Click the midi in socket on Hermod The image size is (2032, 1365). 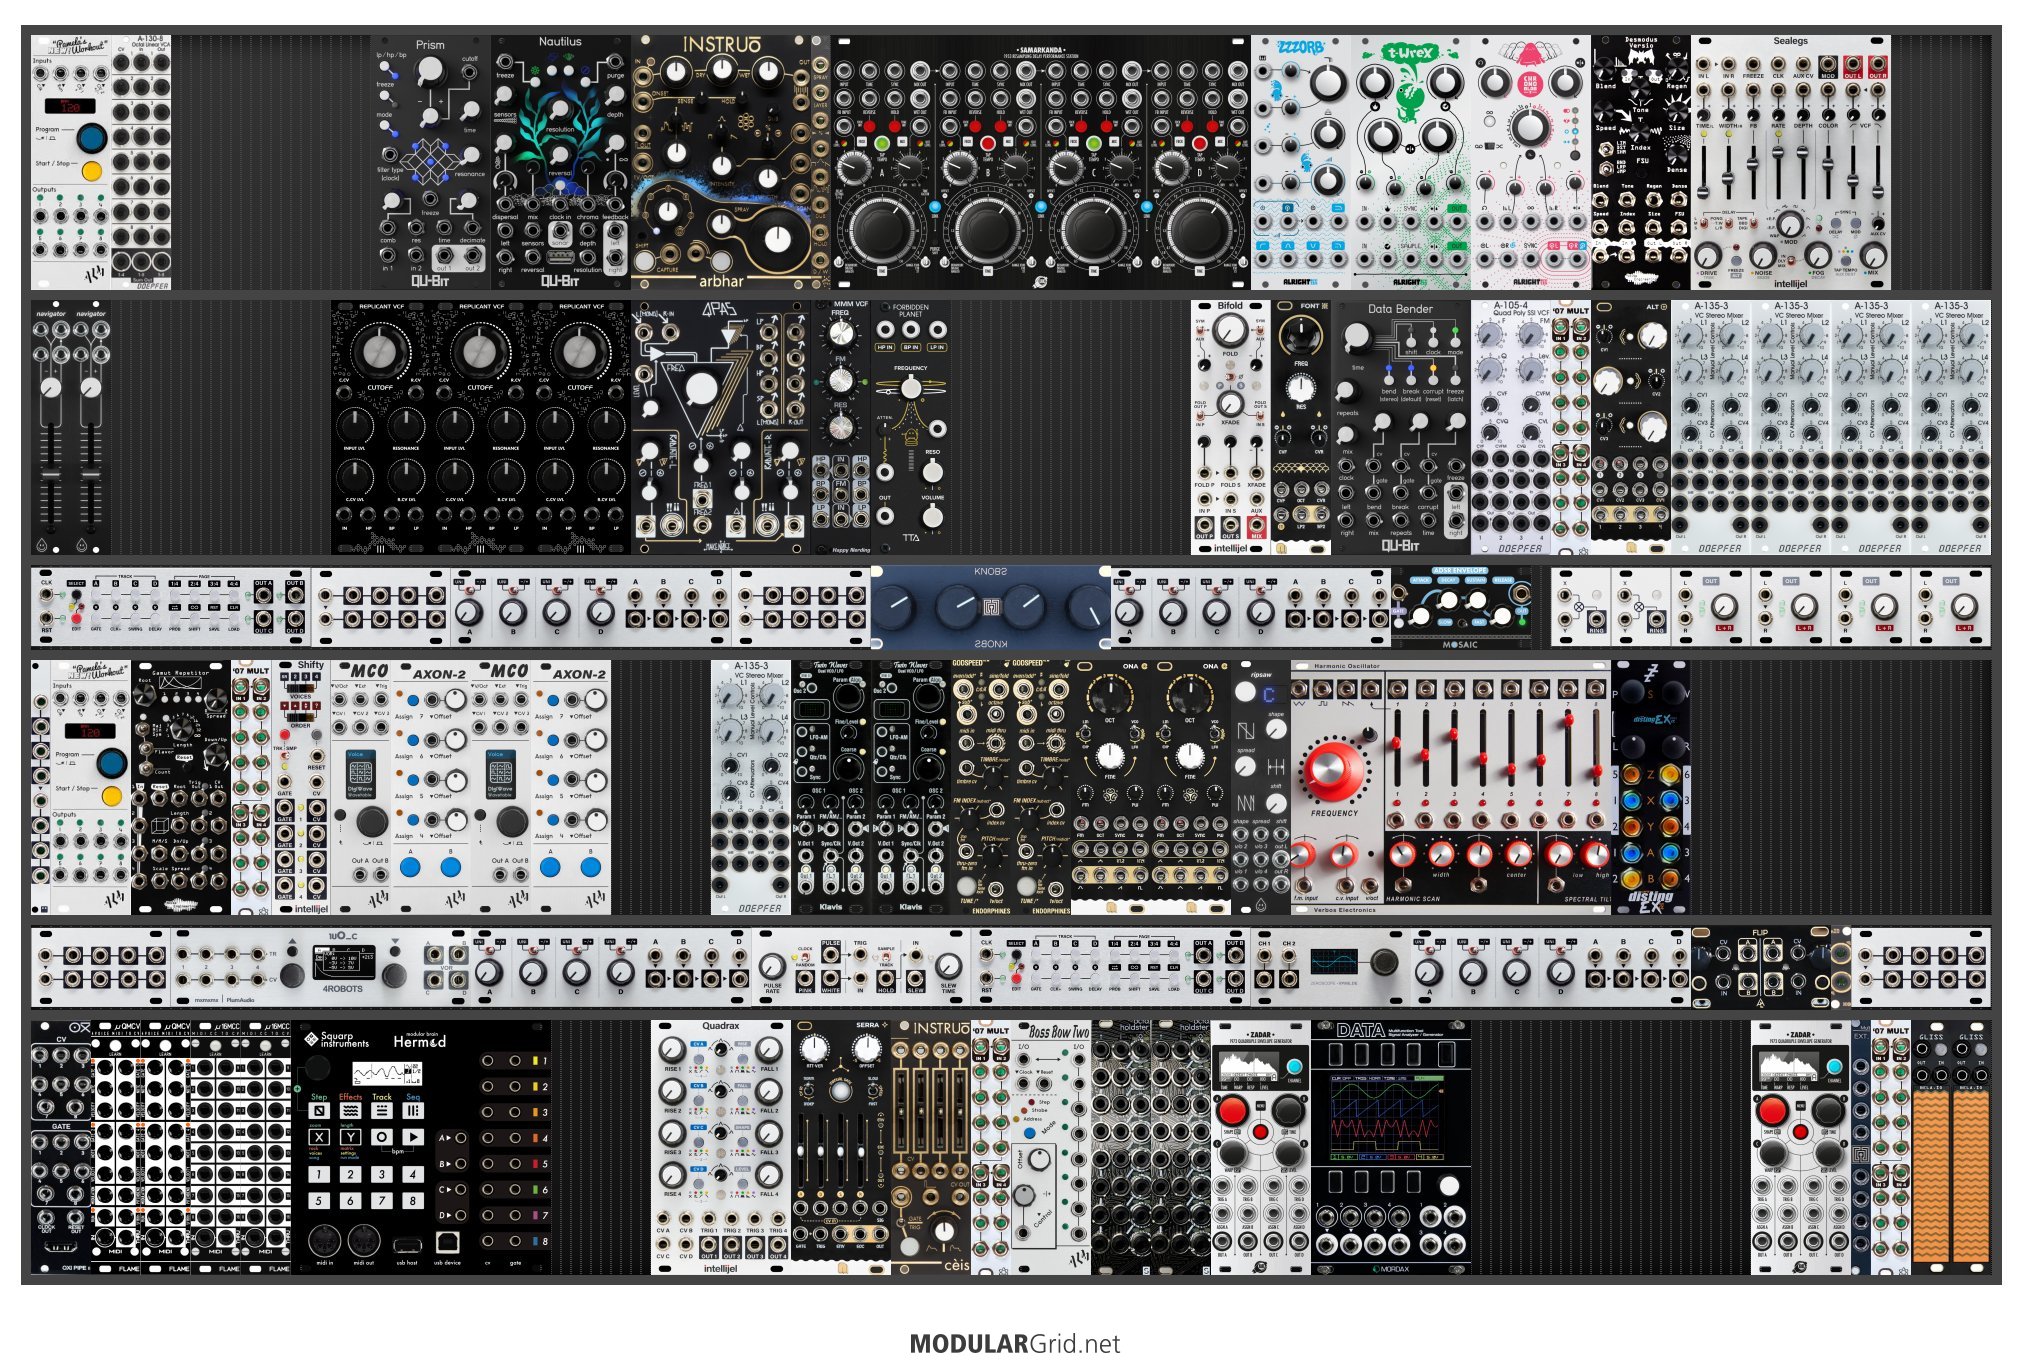click(x=324, y=1242)
